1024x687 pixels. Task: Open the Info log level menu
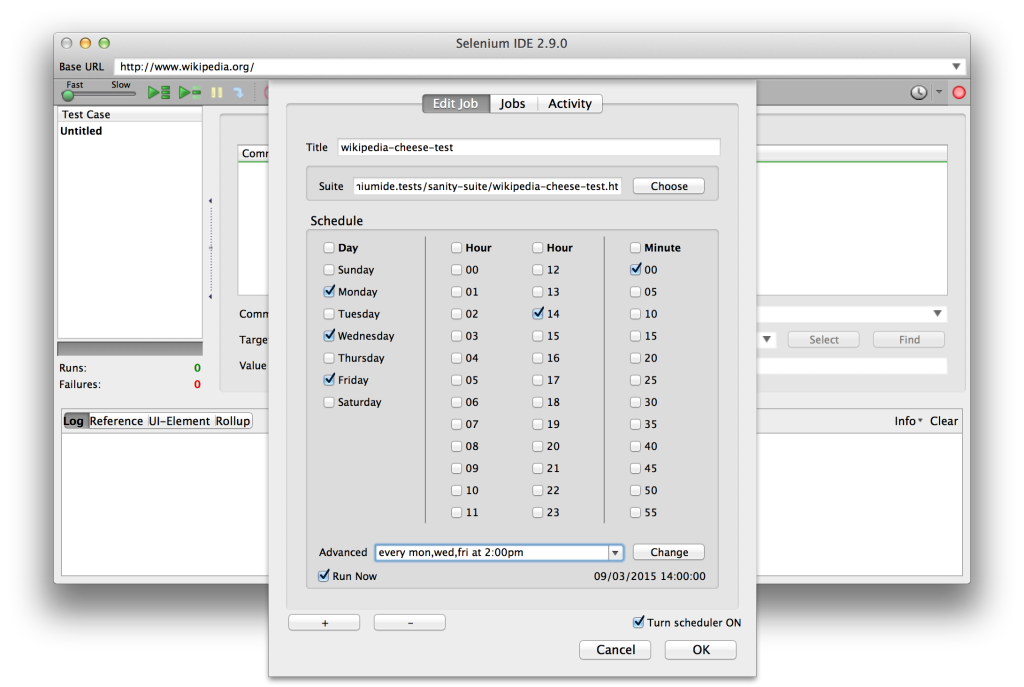(x=908, y=421)
